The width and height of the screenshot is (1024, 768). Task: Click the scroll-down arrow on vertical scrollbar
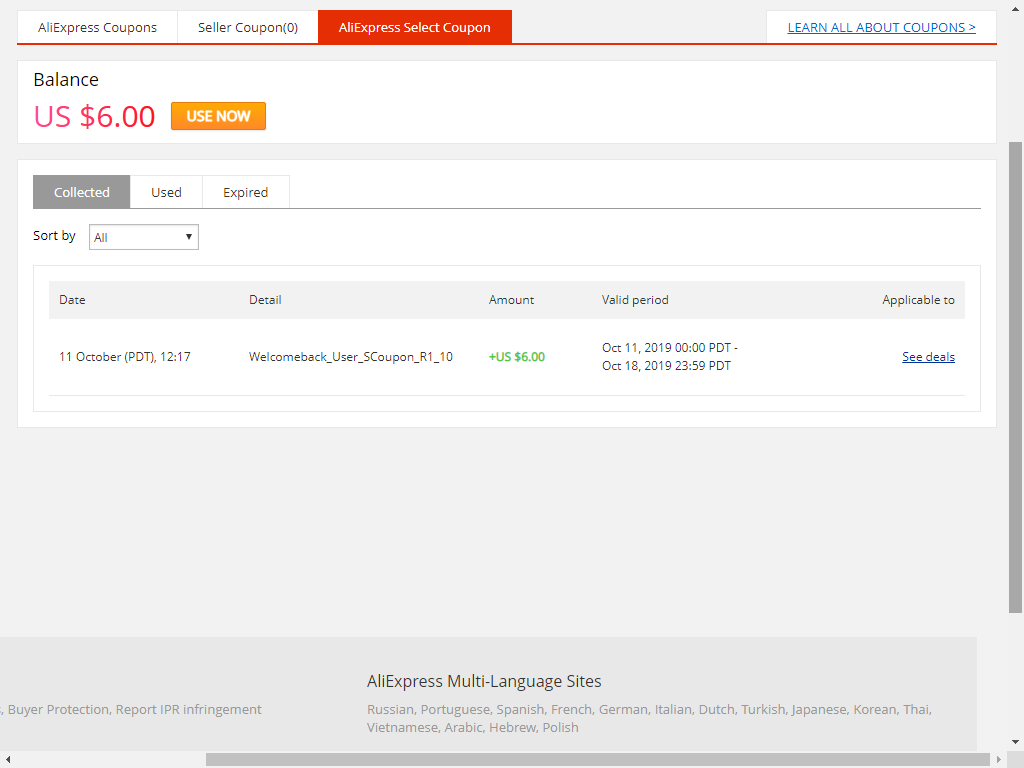point(1016,742)
